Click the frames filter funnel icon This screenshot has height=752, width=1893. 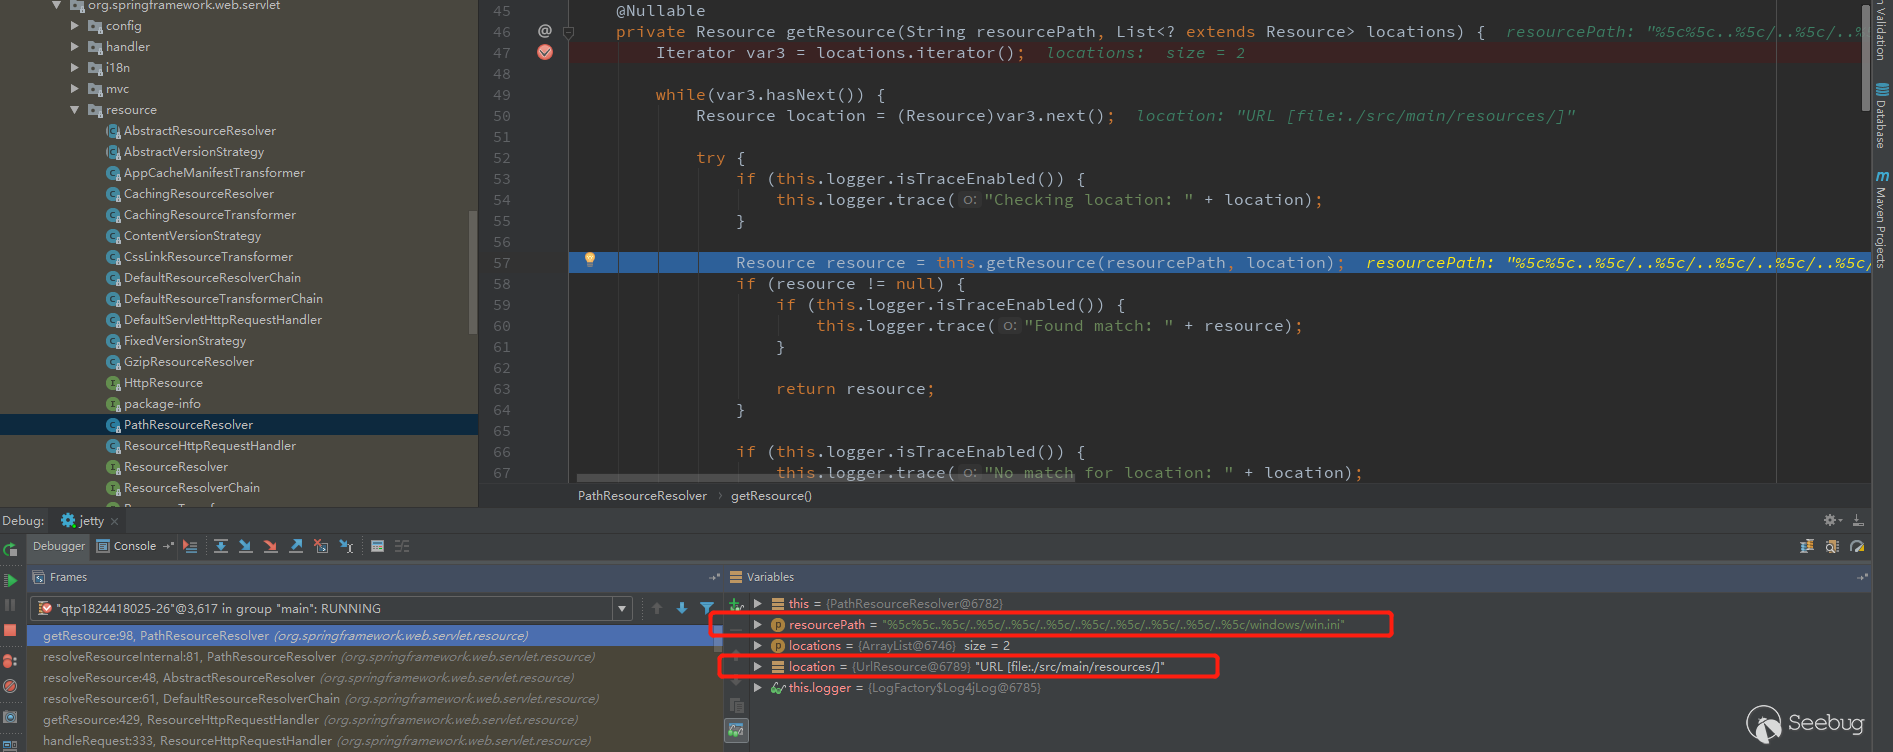tap(707, 608)
